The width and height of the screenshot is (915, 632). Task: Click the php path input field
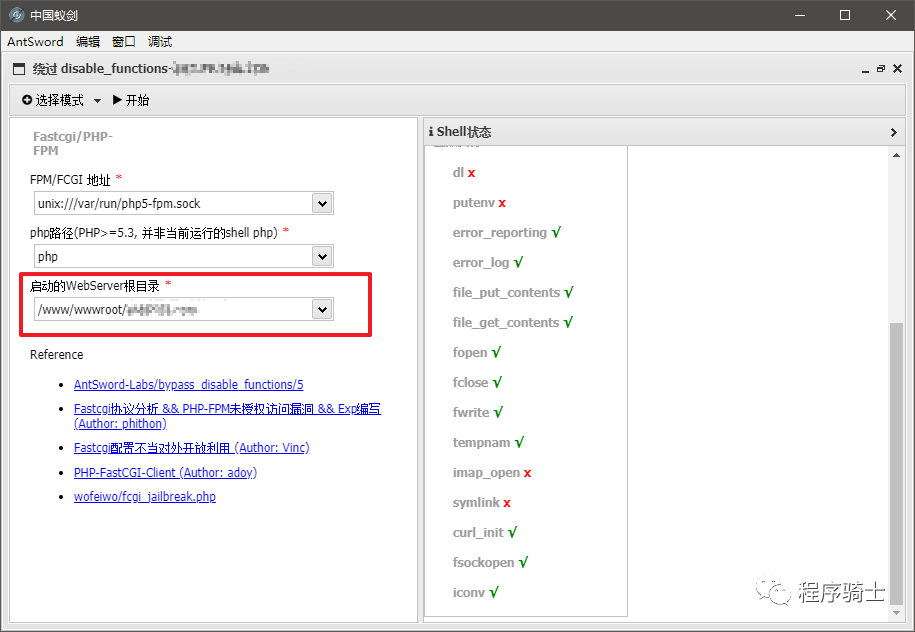173,256
